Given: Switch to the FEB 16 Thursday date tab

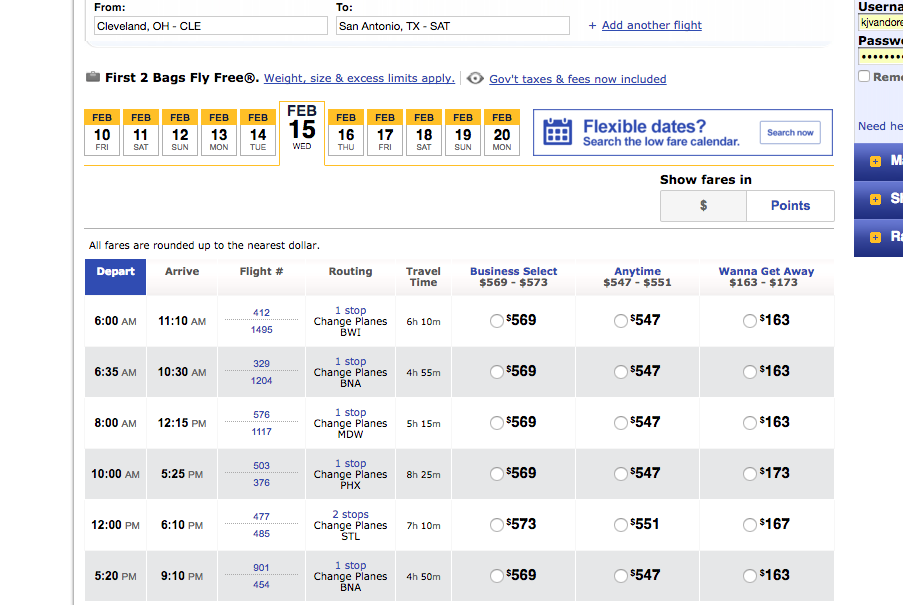Looking at the screenshot, I should [x=346, y=133].
